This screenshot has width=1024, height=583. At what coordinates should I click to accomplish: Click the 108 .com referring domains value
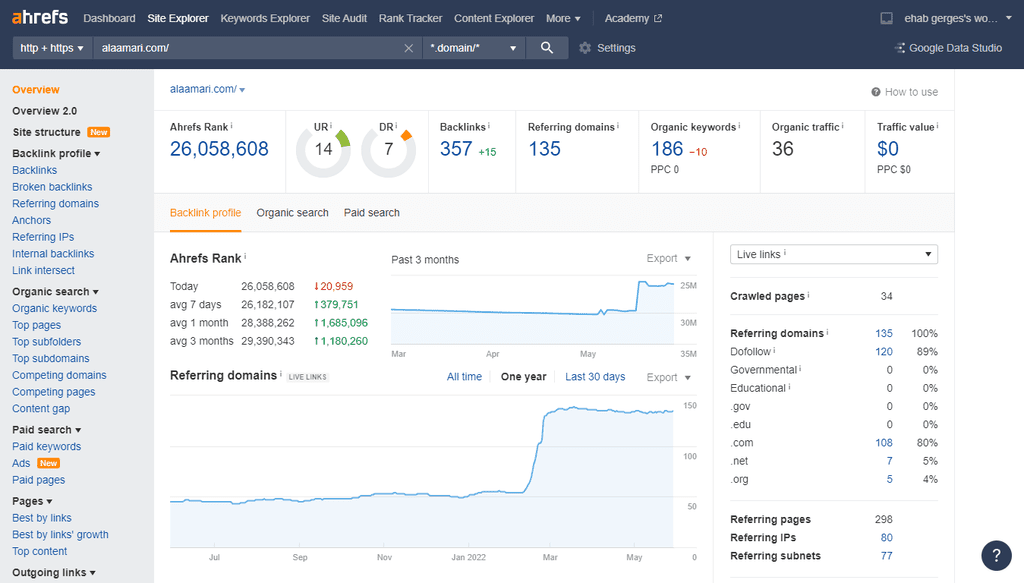point(884,443)
